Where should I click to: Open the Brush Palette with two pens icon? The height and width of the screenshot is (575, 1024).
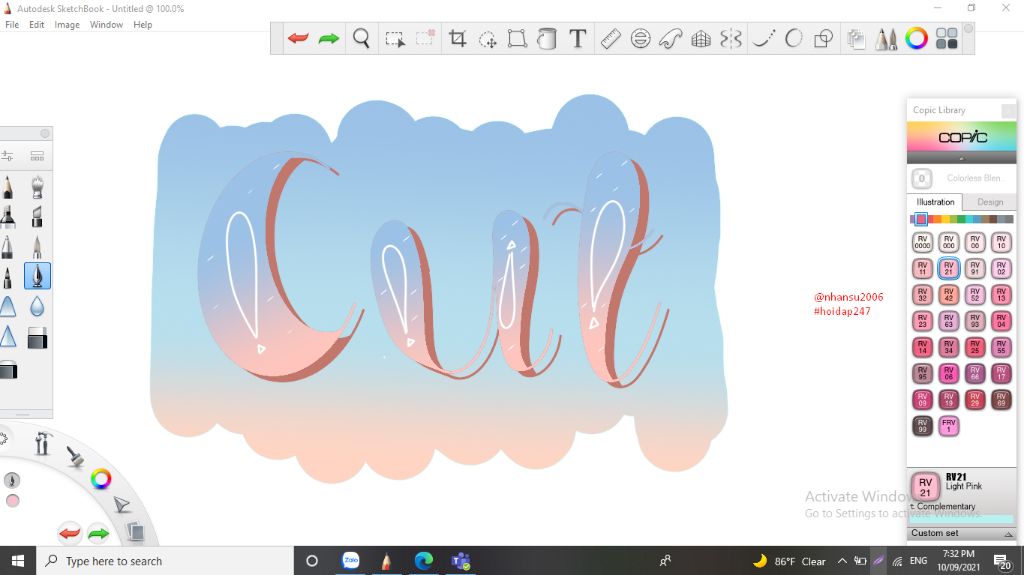coord(886,39)
